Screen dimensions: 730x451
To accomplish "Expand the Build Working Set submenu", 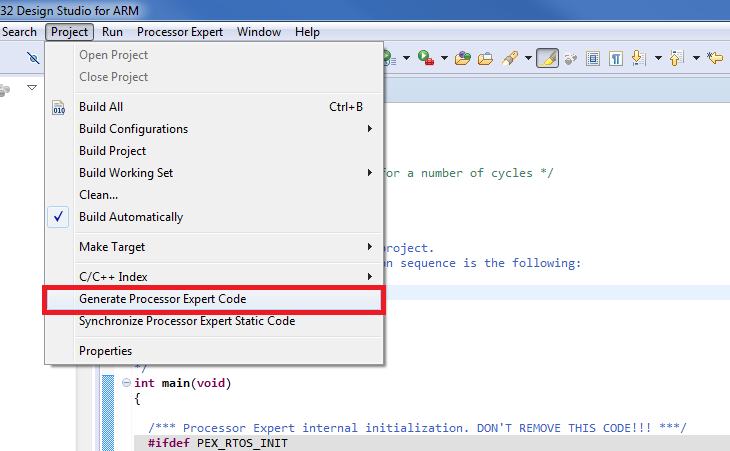I will point(126,173).
